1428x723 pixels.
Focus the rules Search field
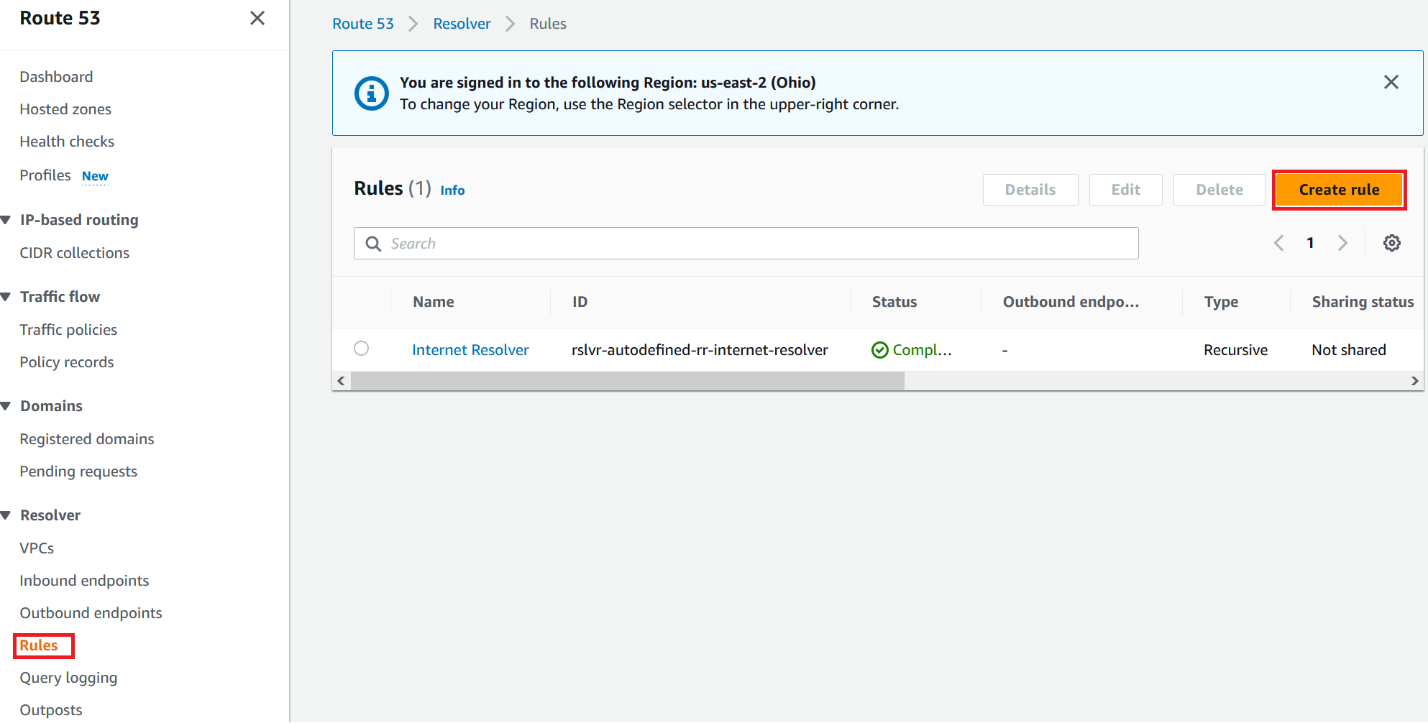pos(746,244)
